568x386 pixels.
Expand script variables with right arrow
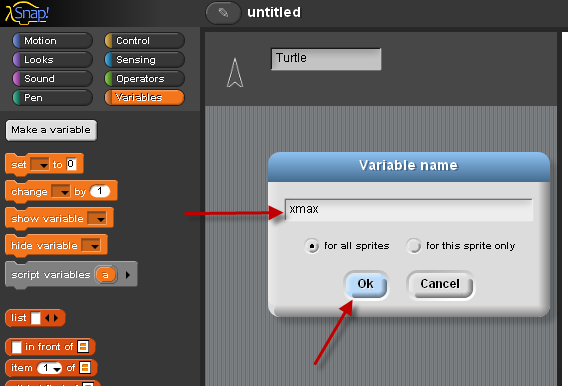(128, 275)
